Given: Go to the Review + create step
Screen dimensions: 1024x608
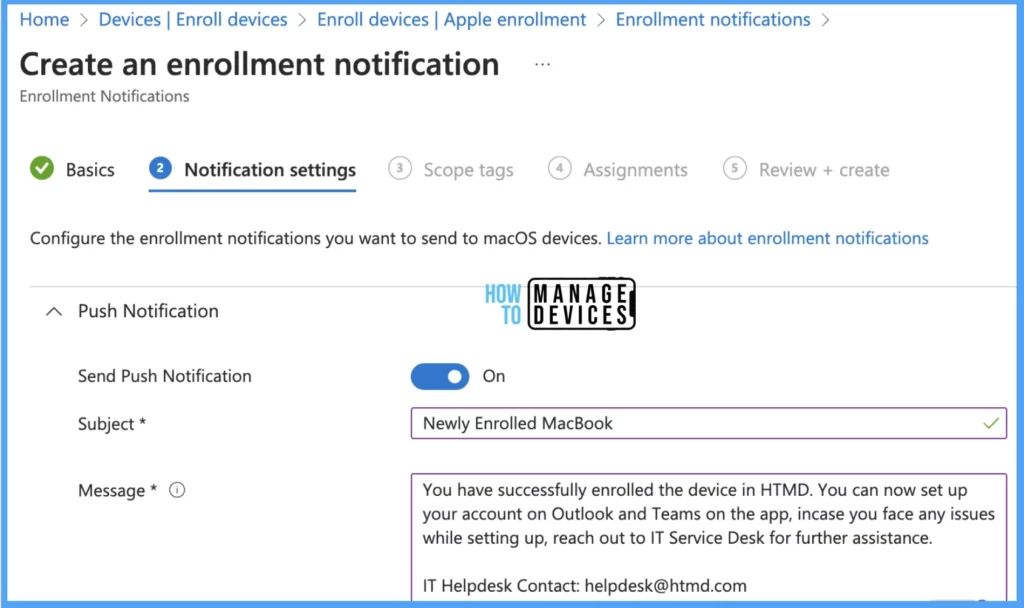Looking at the screenshot, I should [x=824, y=170].
